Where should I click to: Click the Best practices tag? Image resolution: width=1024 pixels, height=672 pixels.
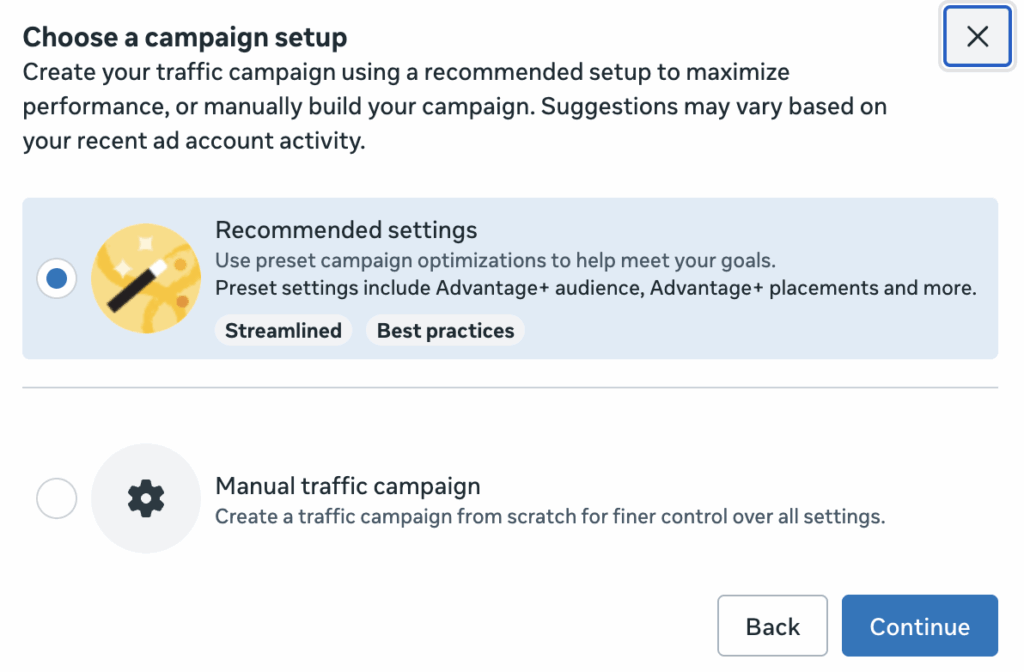(x=445, y=330)
